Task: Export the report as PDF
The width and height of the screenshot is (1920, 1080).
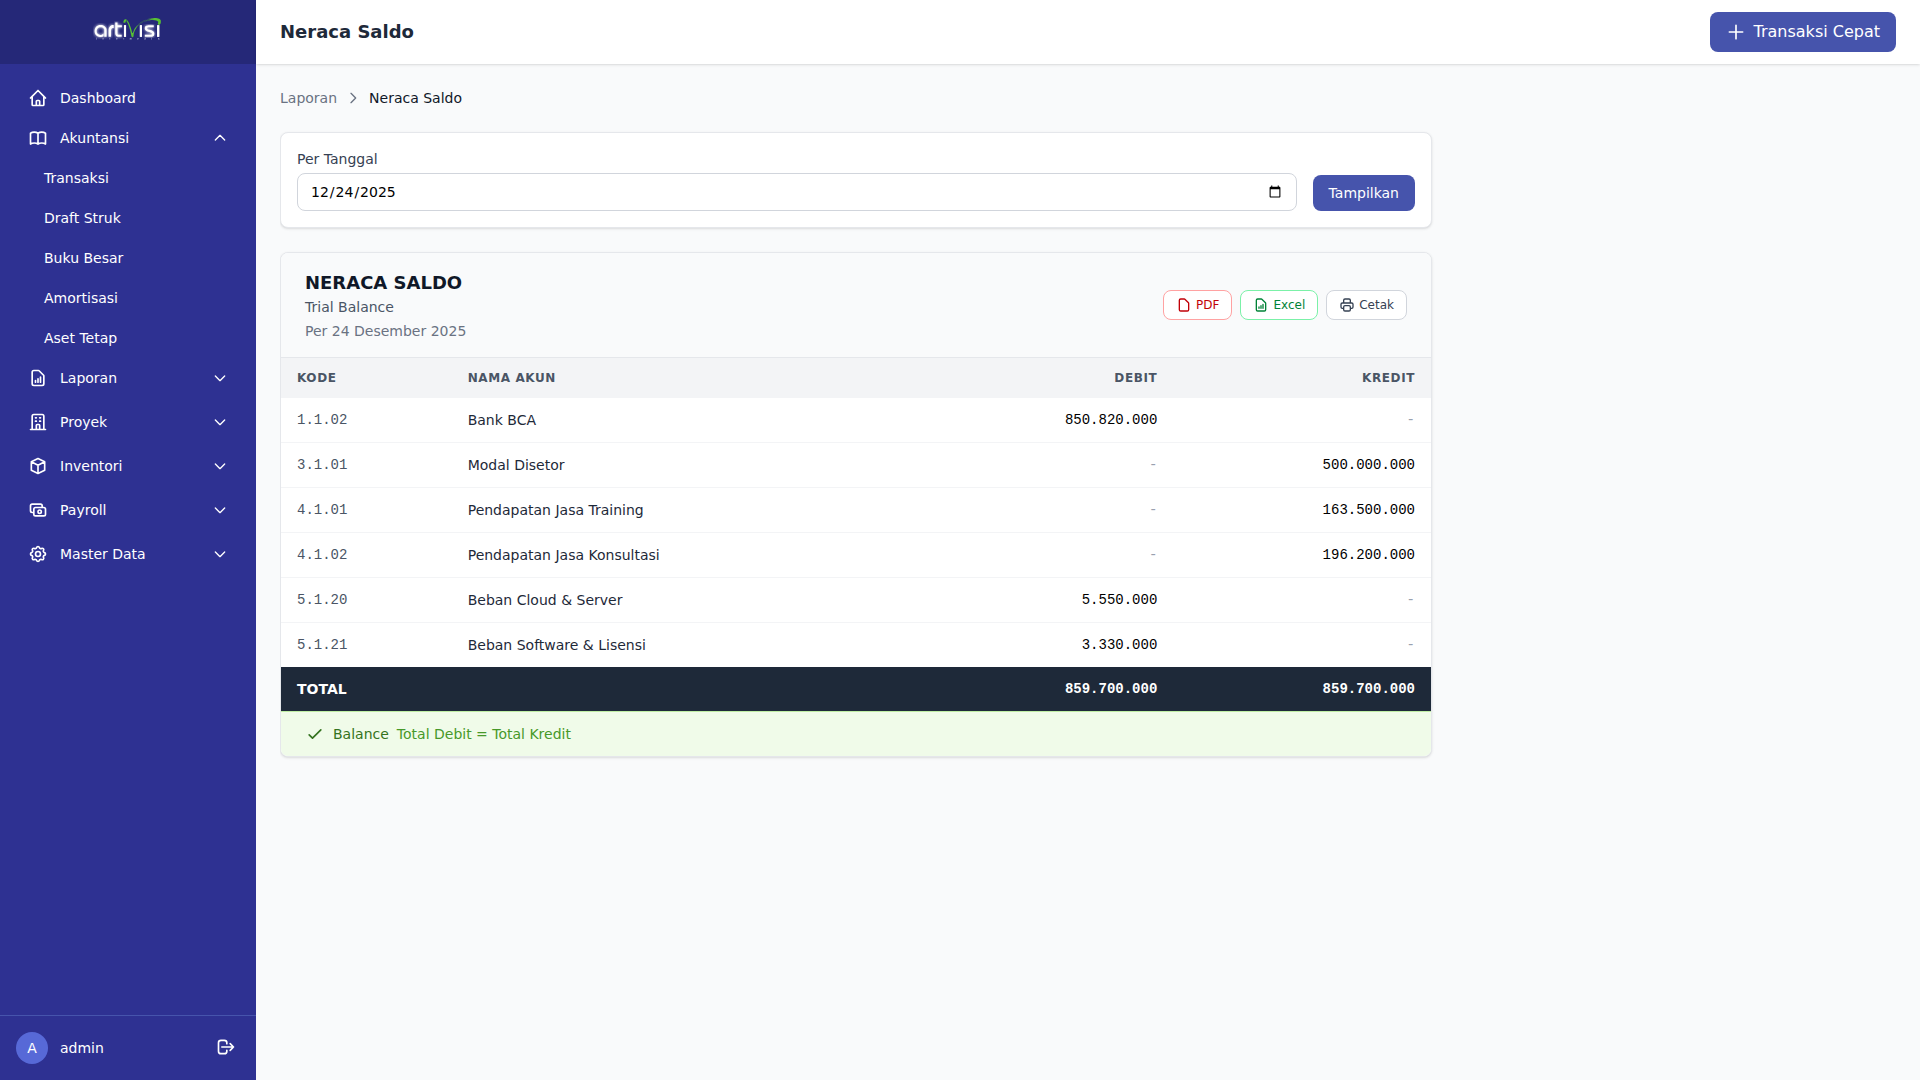Action: (1197, 305)
